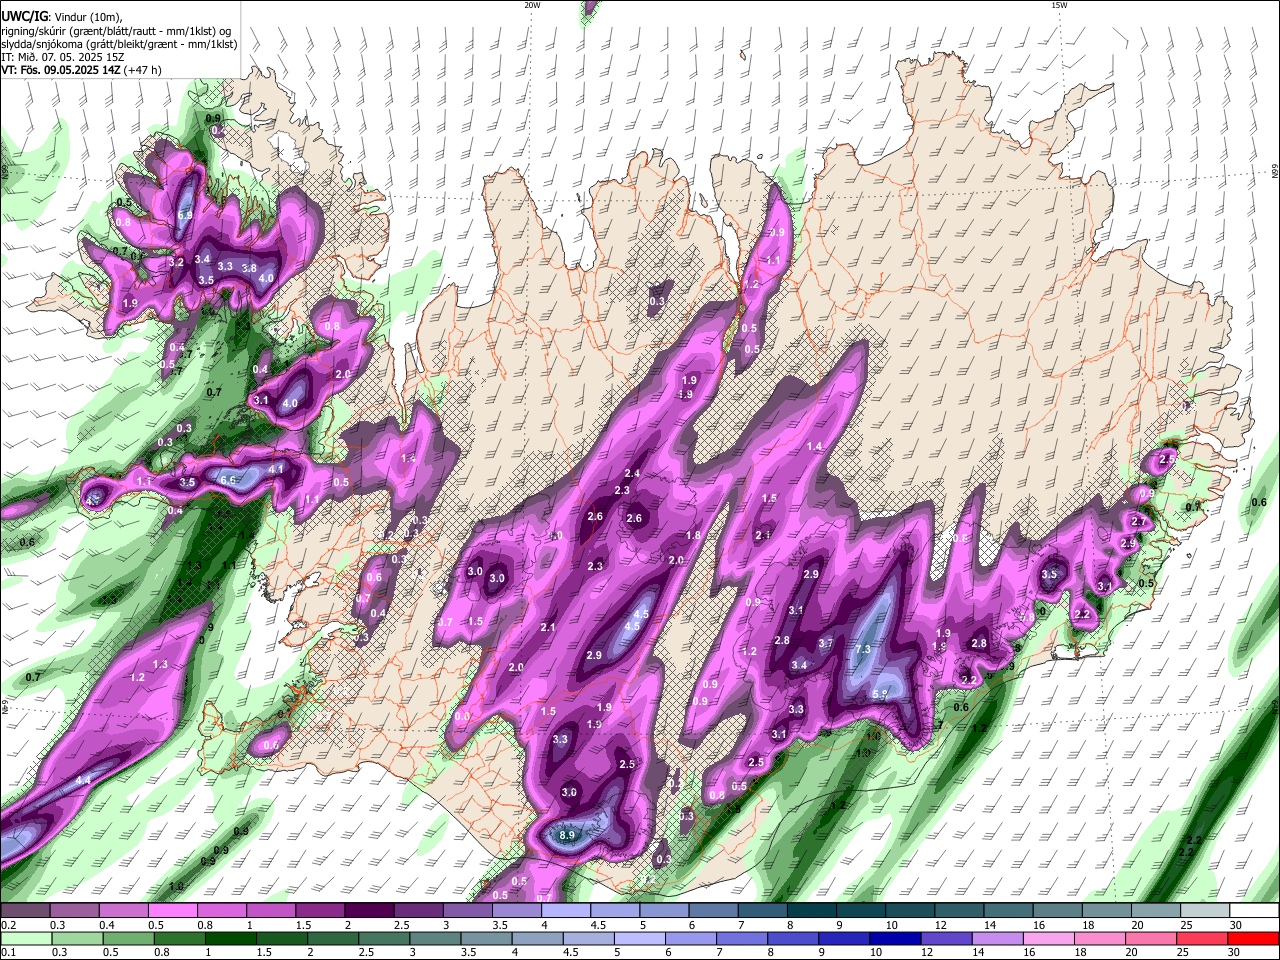1280x960 pixels.
Task: Select the 3.8 value in the Westfjords
Action: (250, 268)
